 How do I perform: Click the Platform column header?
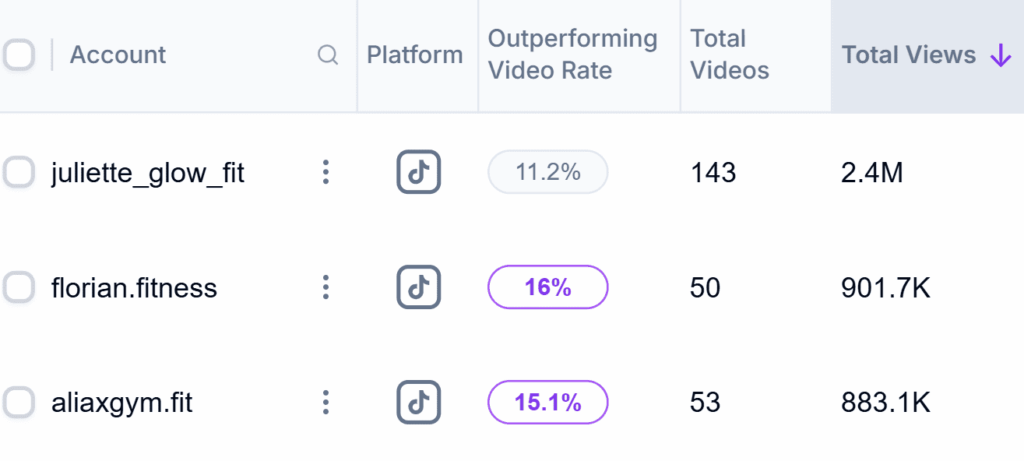415,55
